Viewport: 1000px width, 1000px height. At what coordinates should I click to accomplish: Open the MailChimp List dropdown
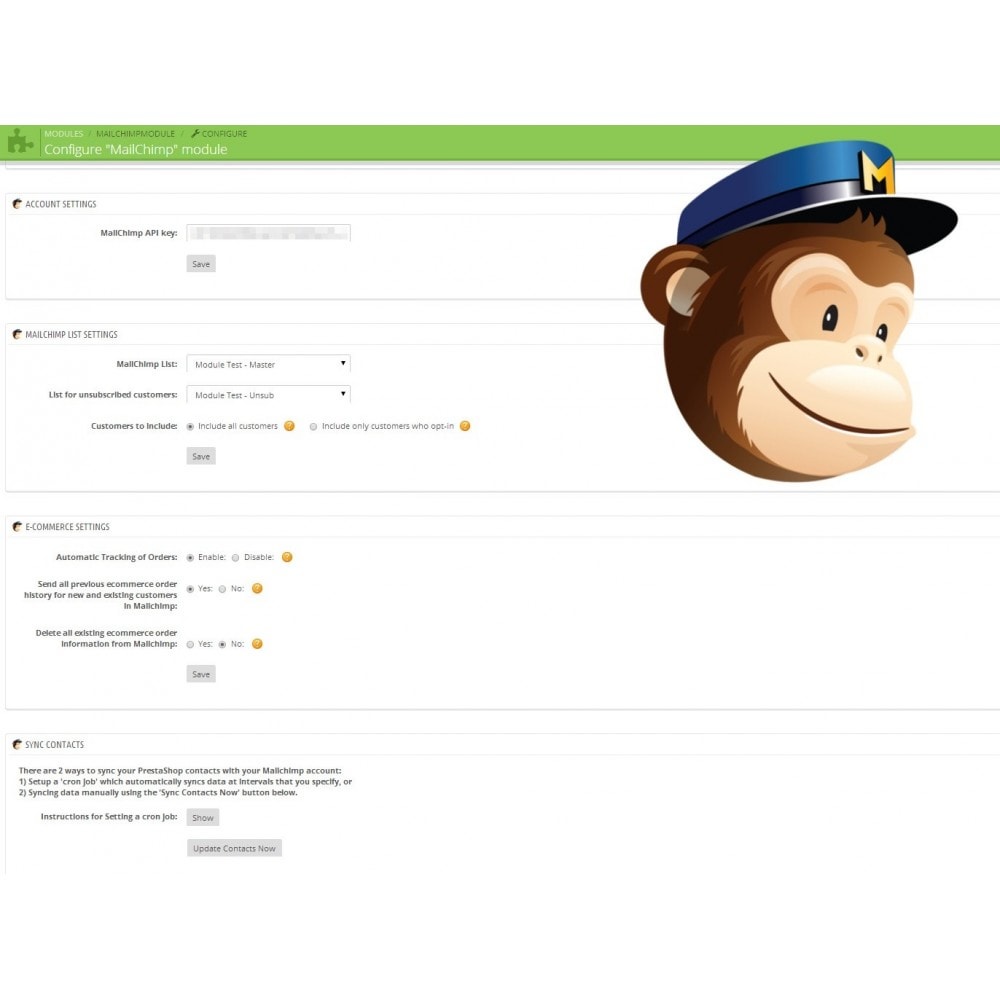(268, 364)
